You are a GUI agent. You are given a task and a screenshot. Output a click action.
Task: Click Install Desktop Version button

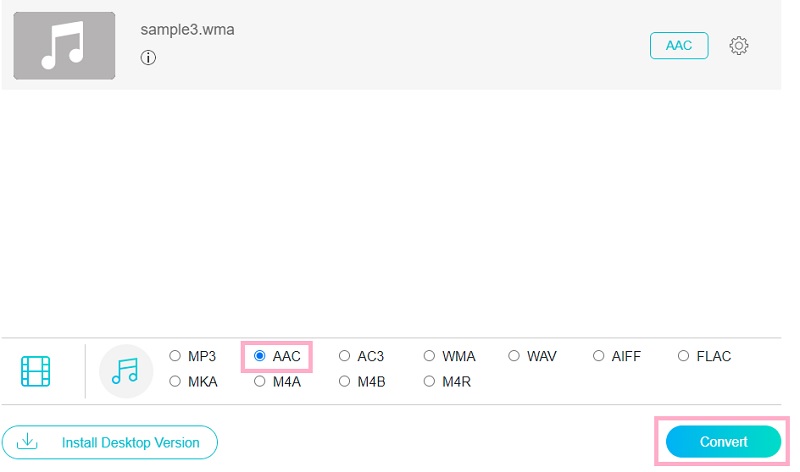click(x=109, y=442)
